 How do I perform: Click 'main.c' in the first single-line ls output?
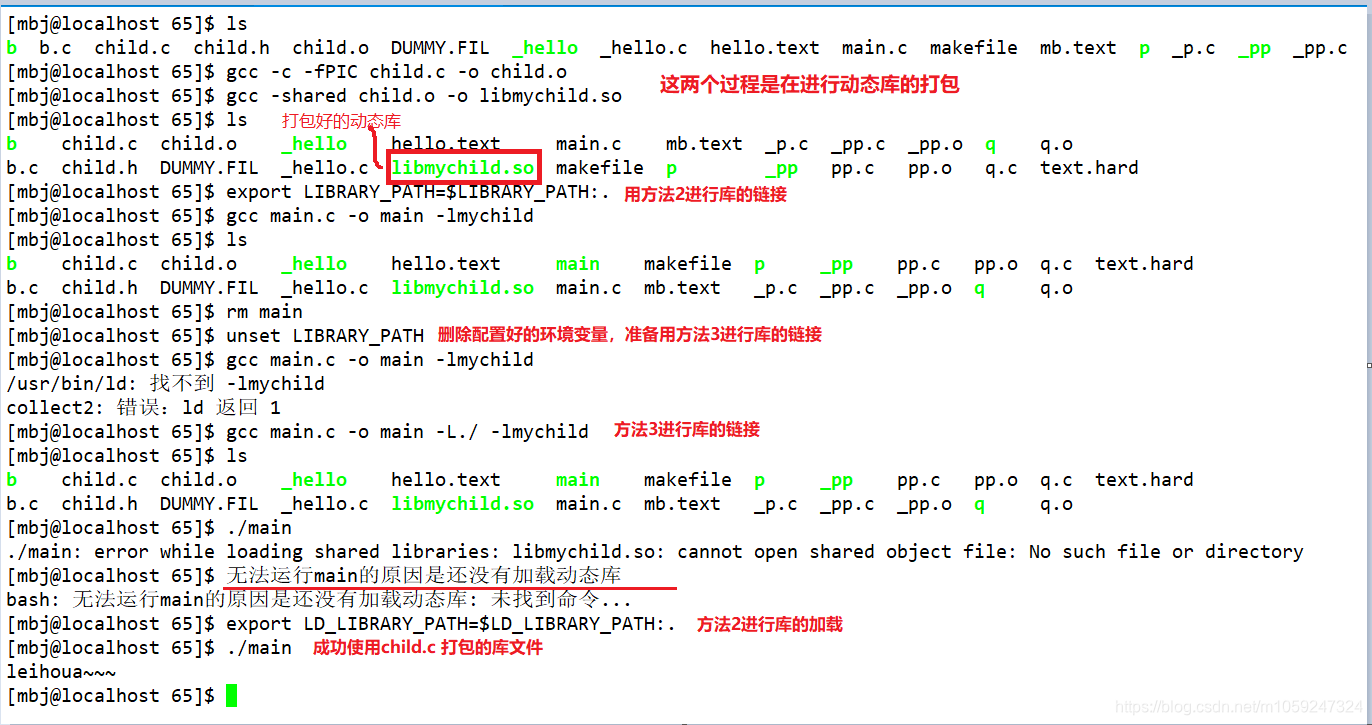click(875, 48)
